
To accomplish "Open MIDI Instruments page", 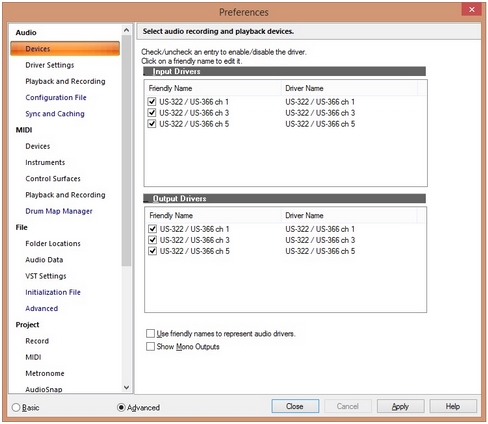I will [x=45, y=162].
